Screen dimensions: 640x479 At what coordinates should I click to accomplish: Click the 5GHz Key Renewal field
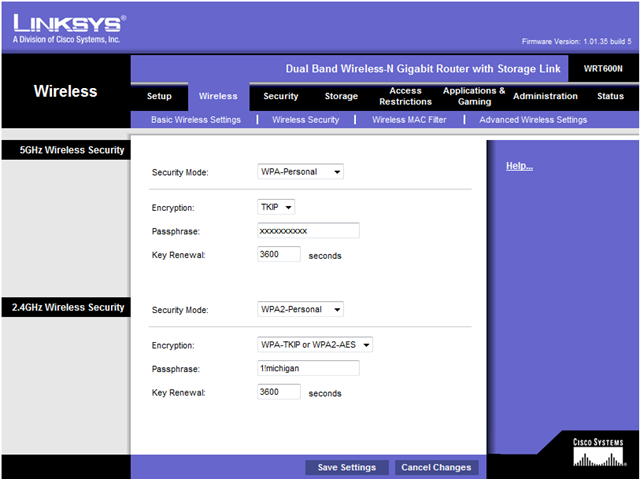(279, 254)
